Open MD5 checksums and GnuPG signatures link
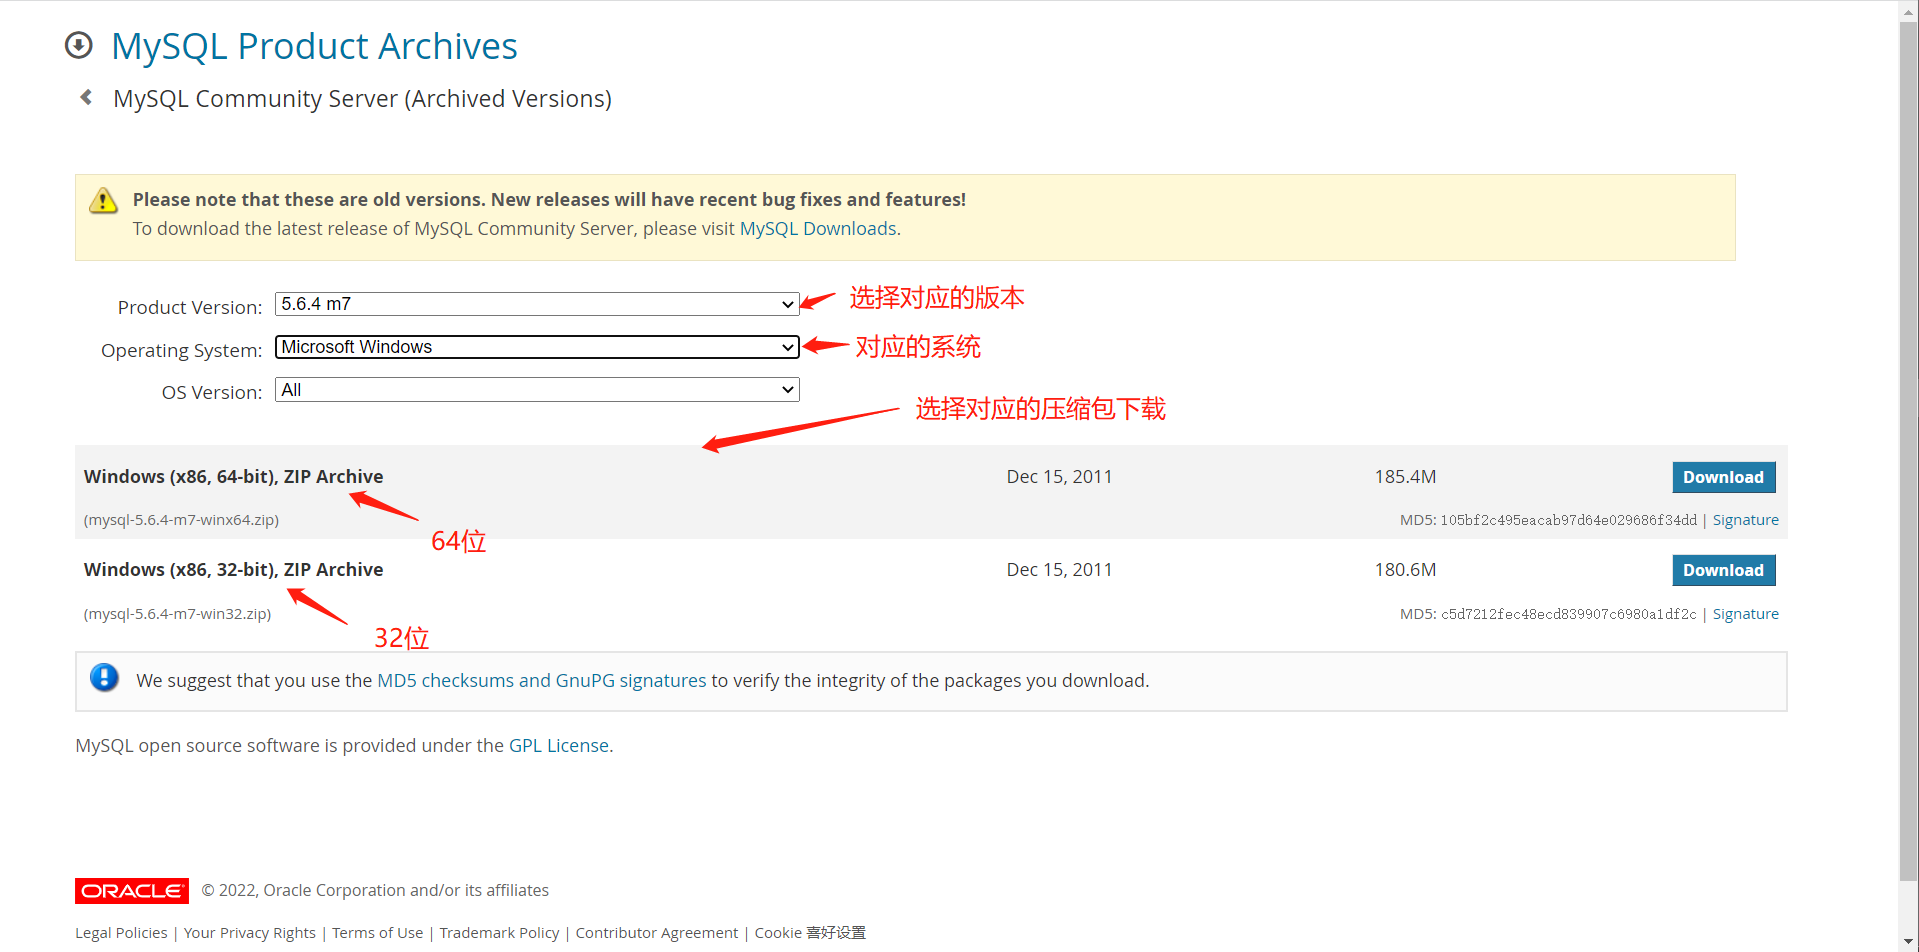The width and height of the screenshot is (1919, 952). pos(542,681)
